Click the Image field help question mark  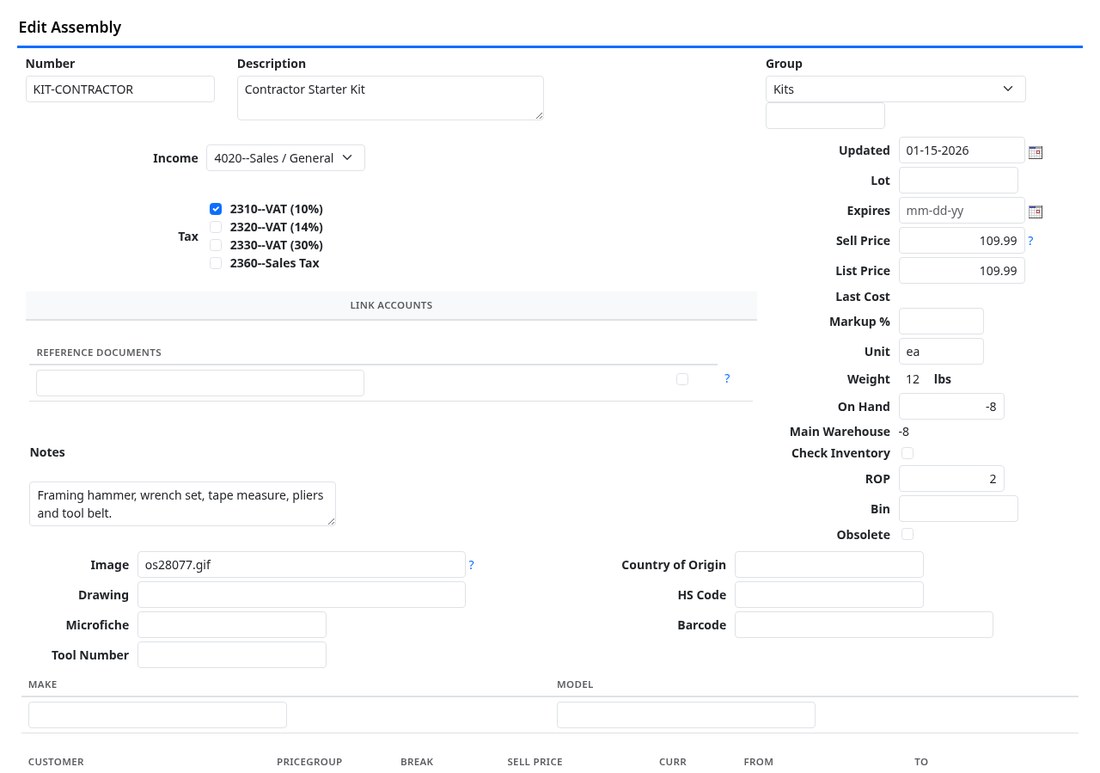(x=471, y=565)
